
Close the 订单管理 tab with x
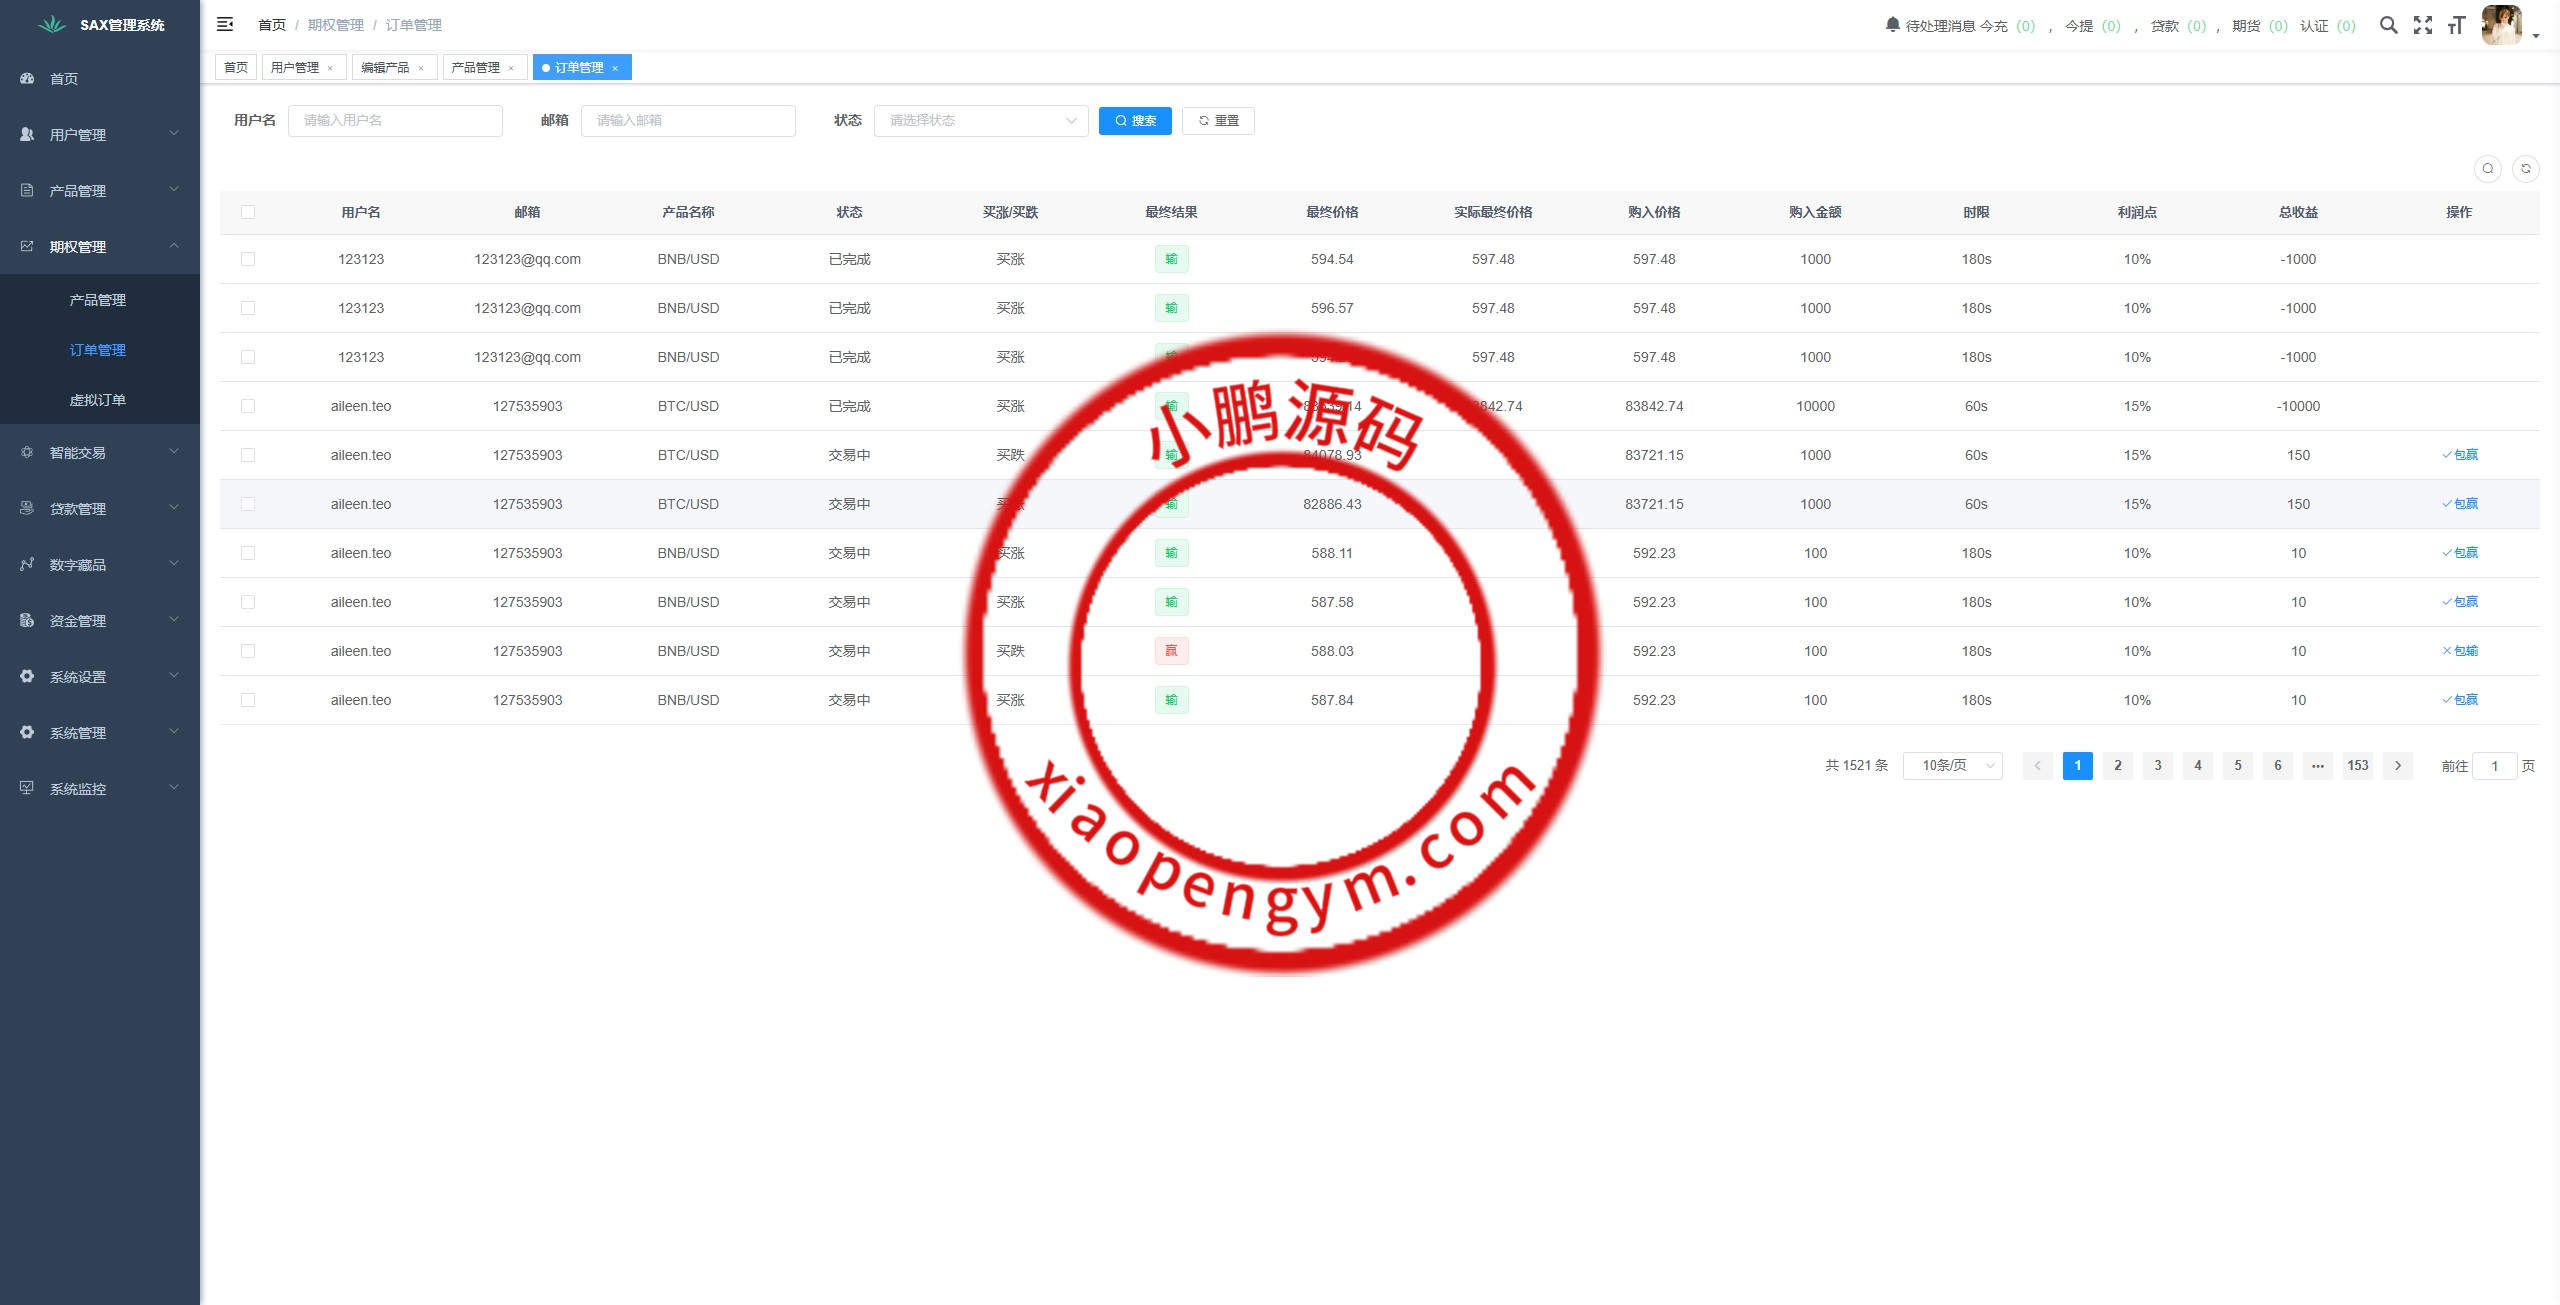615,68
